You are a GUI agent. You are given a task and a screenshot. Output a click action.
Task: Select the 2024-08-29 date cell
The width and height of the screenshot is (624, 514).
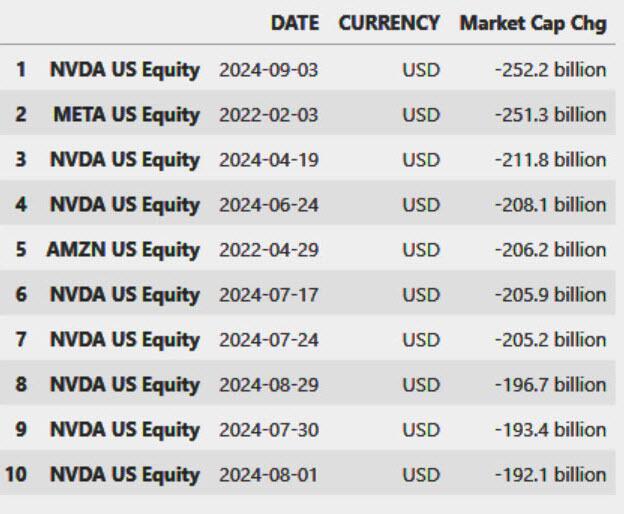(268, 385)
